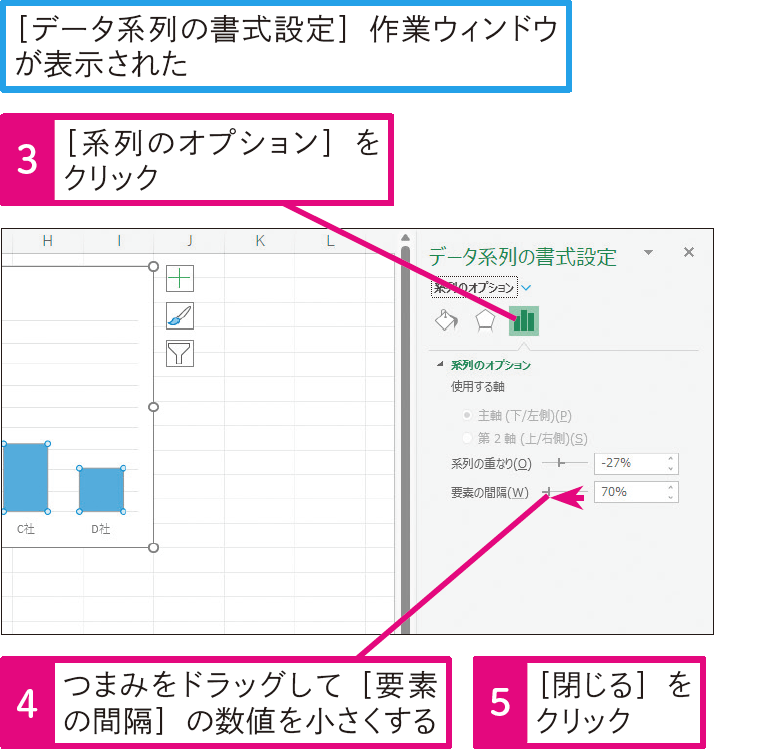Open the task pane options dropdown arrow
Image resolution: width=783 pixels, height=749 pixels.
click(648, 253)
